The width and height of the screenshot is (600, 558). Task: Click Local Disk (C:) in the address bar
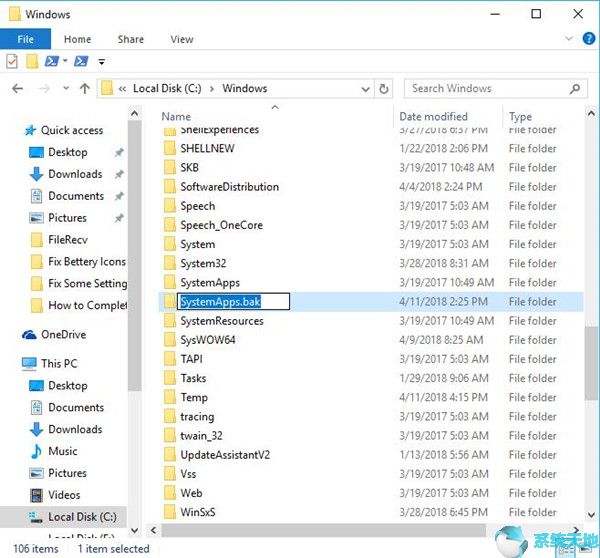click(167, 88)
